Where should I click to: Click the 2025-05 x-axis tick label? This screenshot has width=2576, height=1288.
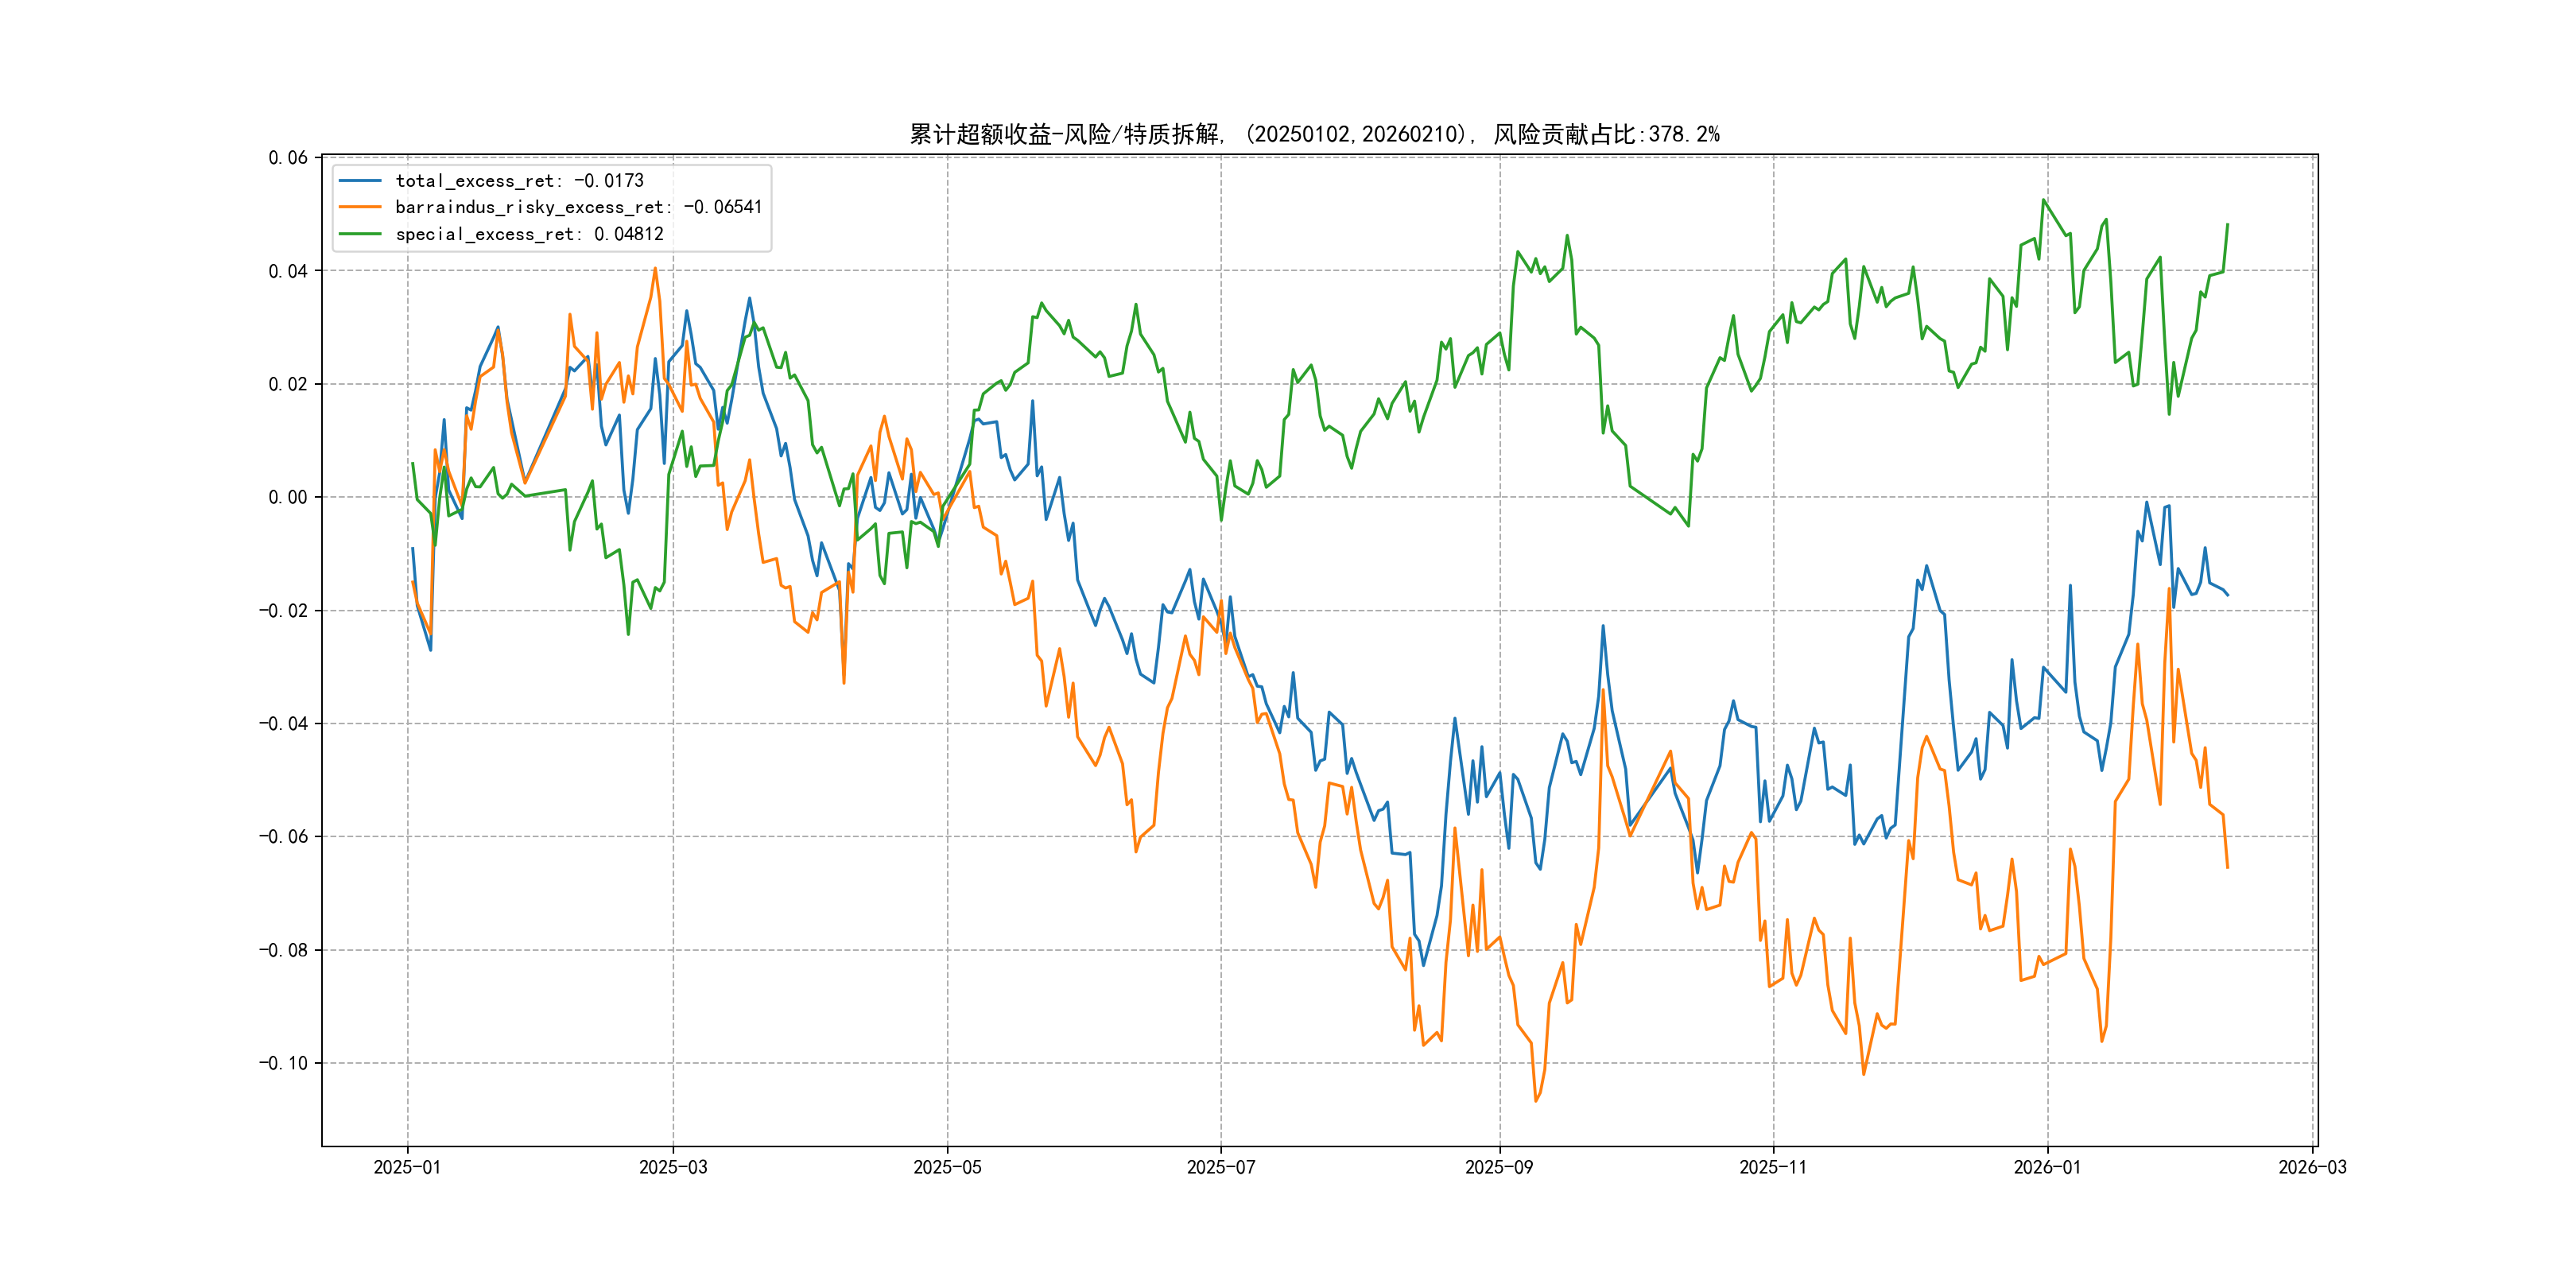tap(947, 1167)
